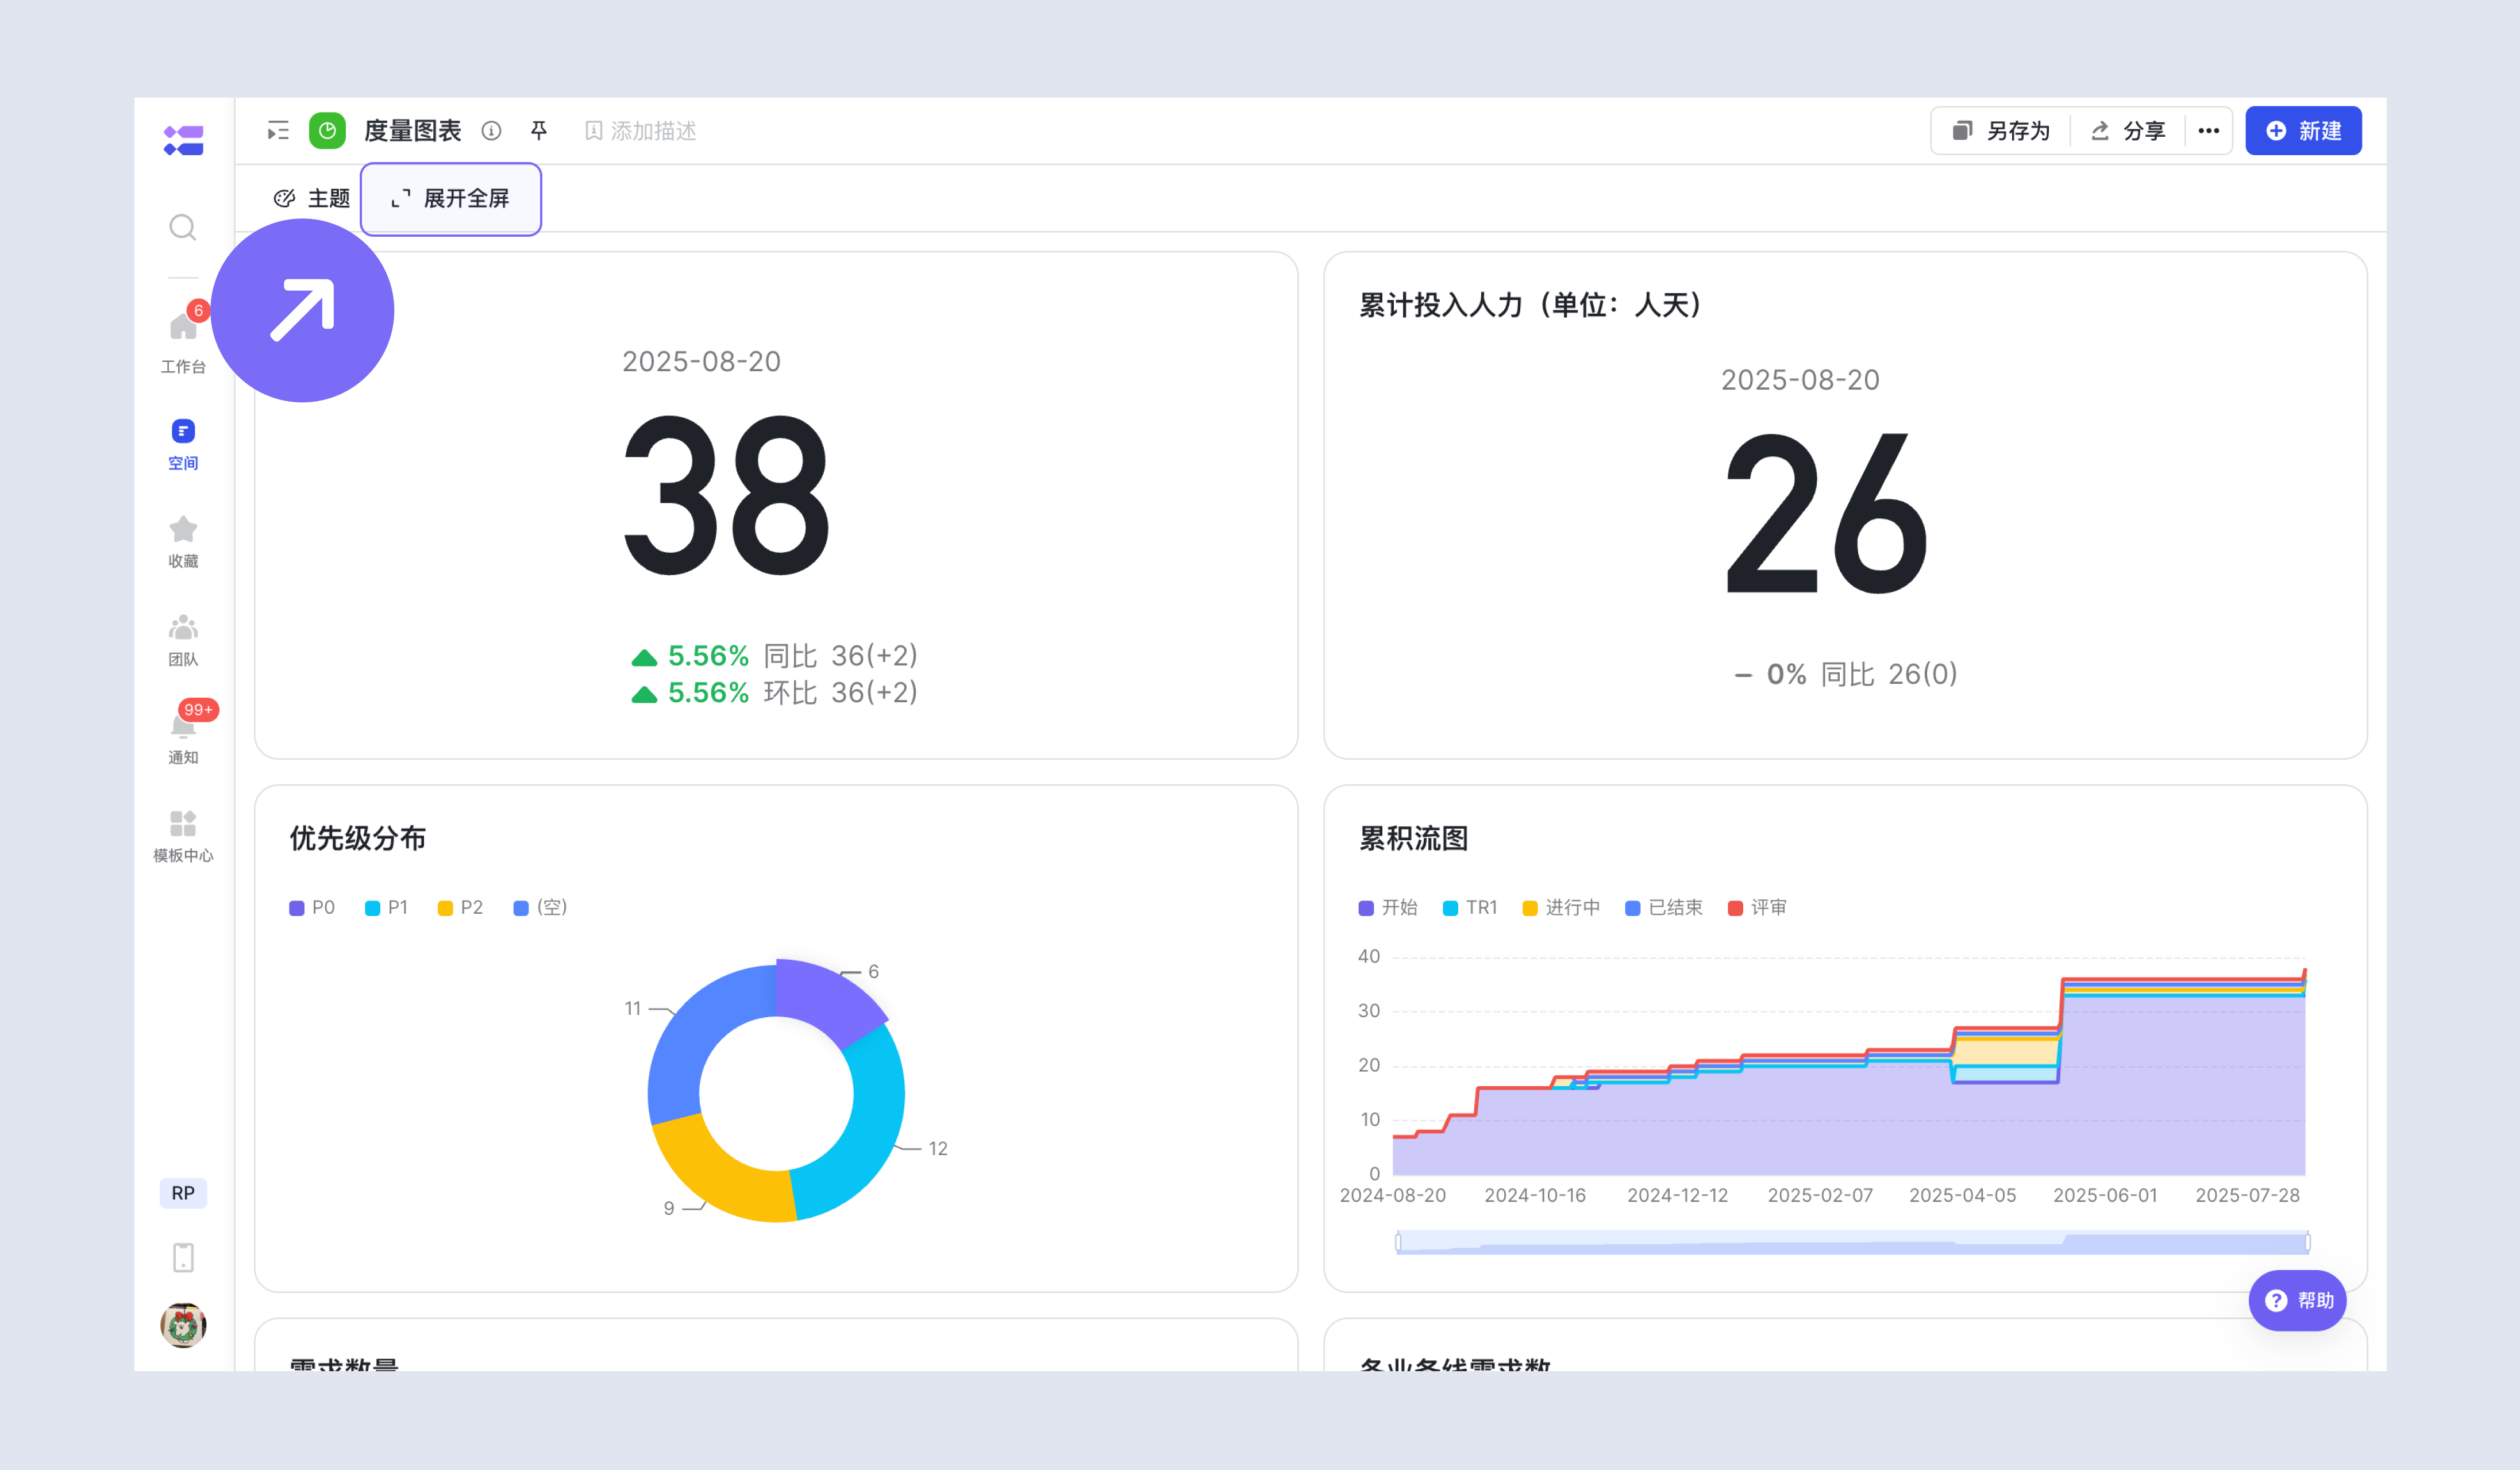The height and width of the screenshot is (1470, 2520).
Task: Toggle the 进行中 legend series
Action: click(x=1561, y=908)
